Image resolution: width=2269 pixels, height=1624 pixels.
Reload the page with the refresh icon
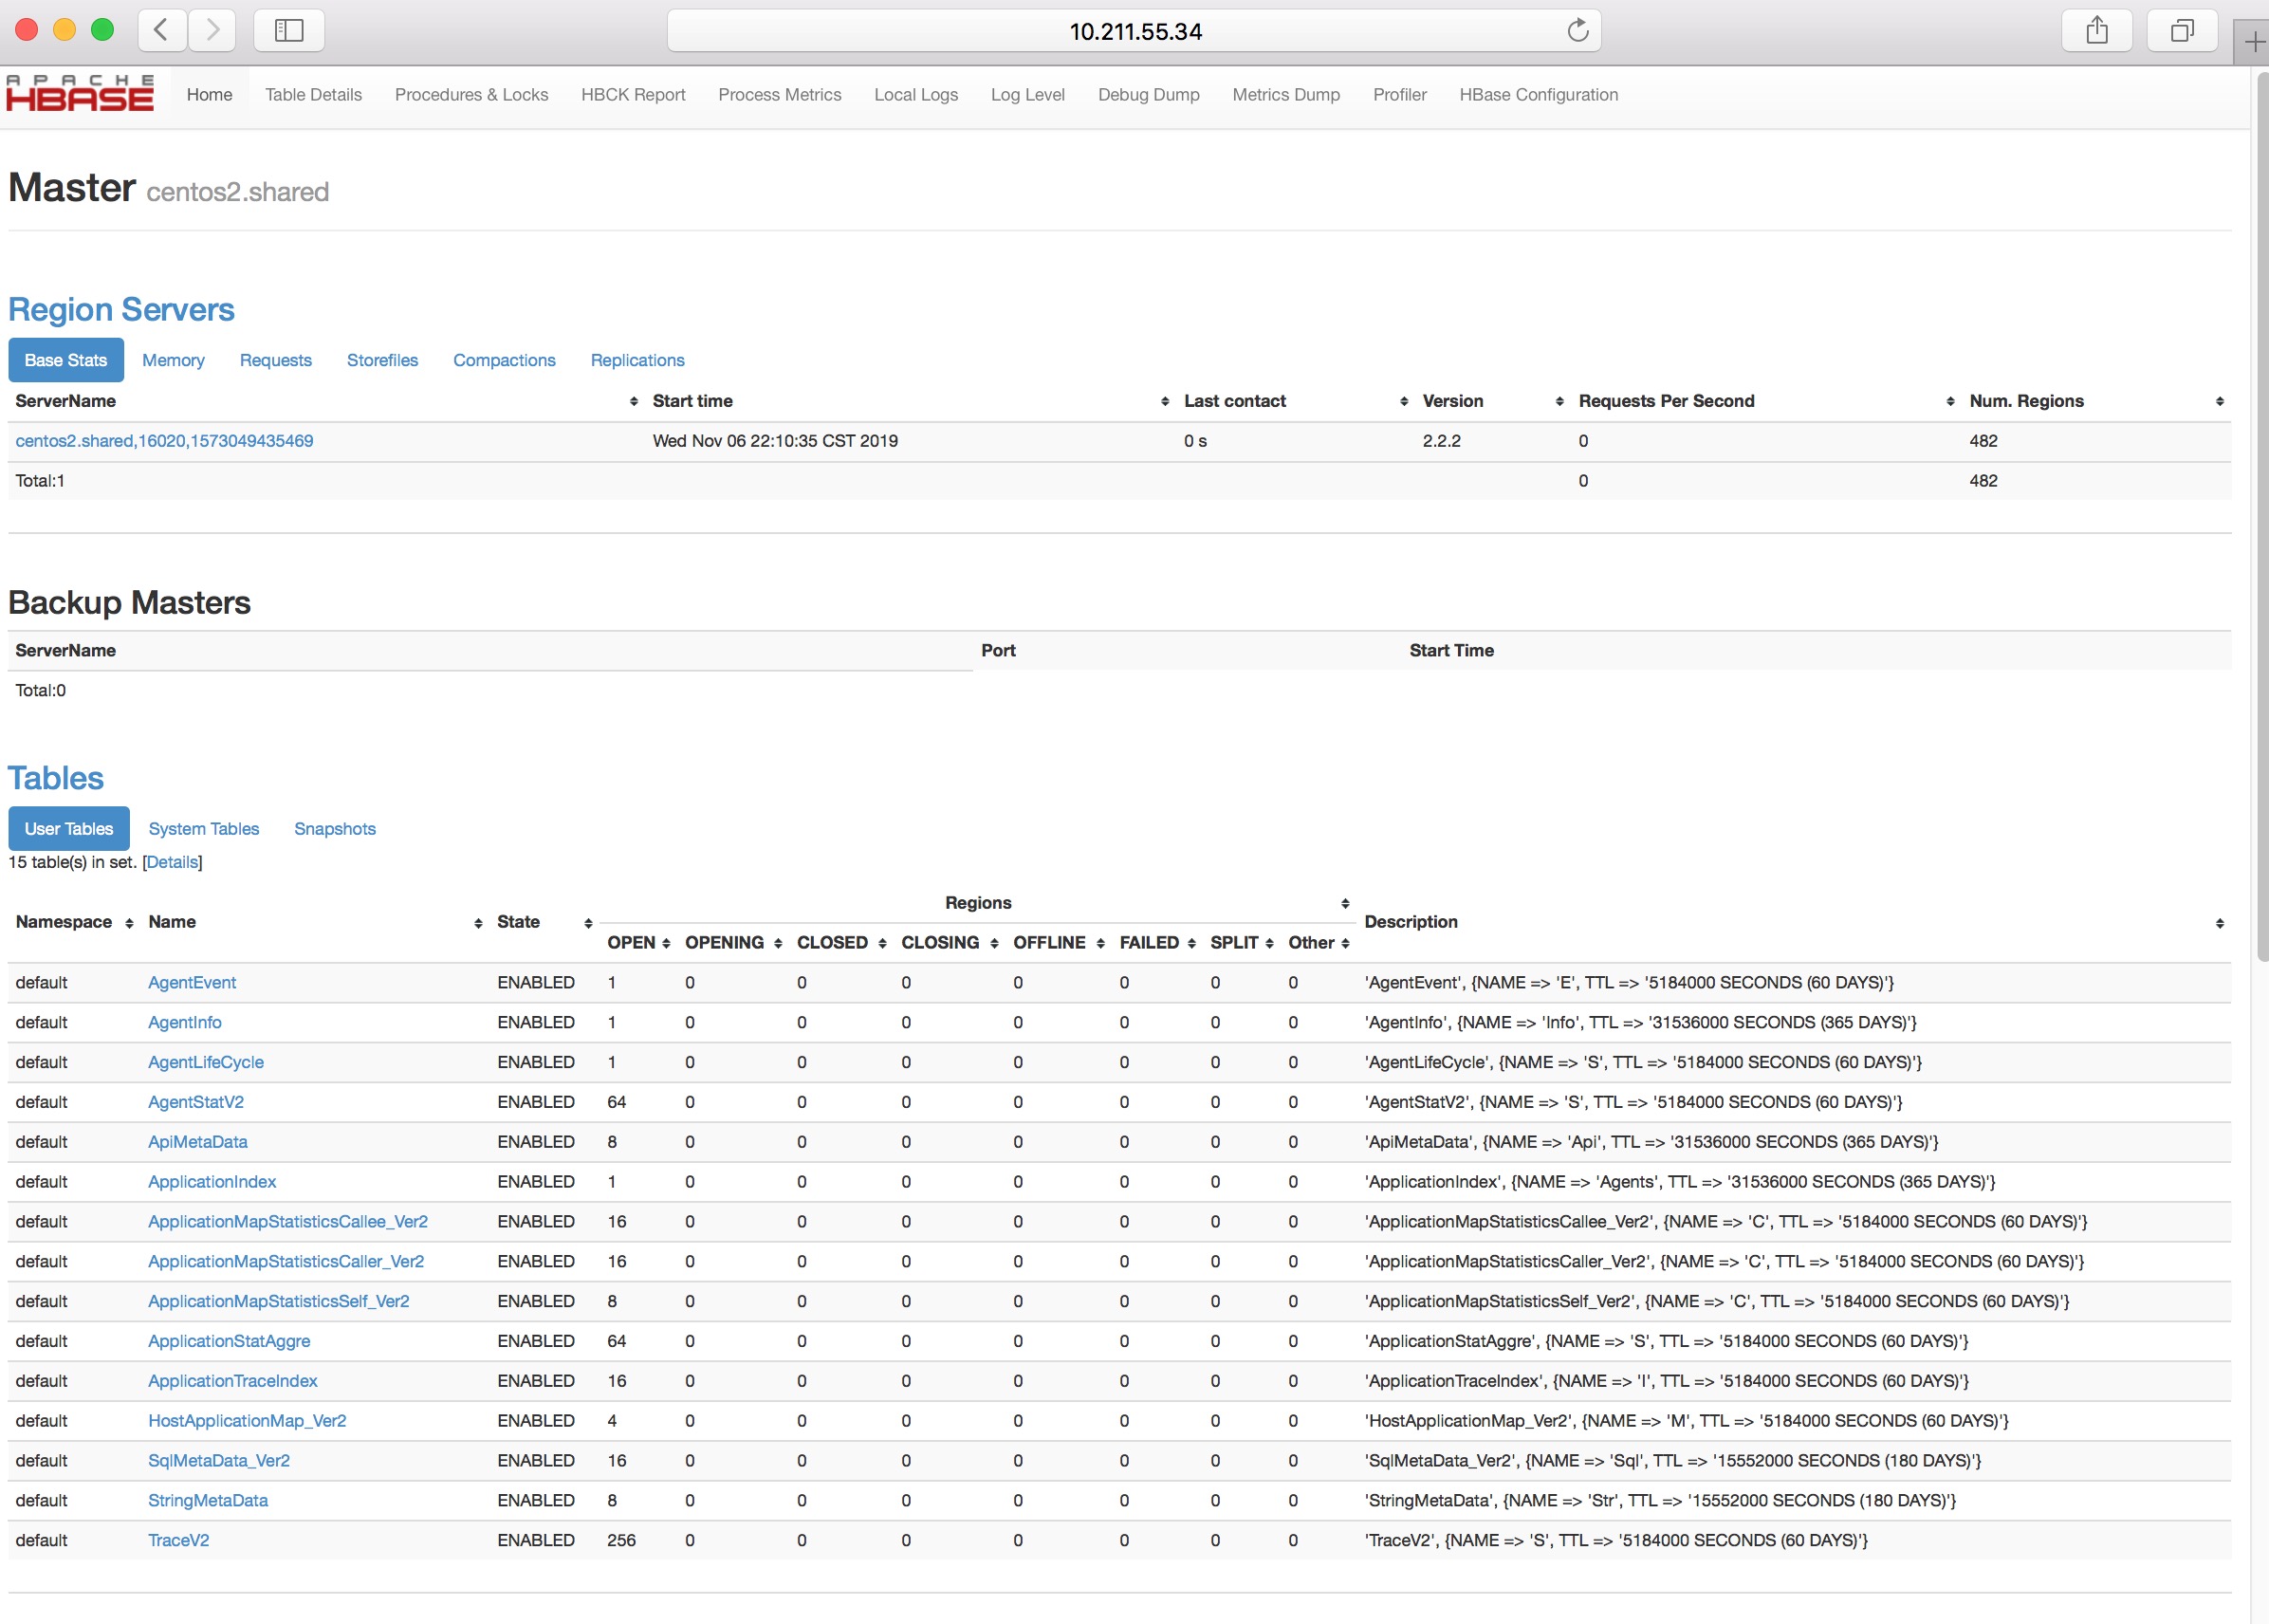pyautogui.click(x=1577, y=31)
